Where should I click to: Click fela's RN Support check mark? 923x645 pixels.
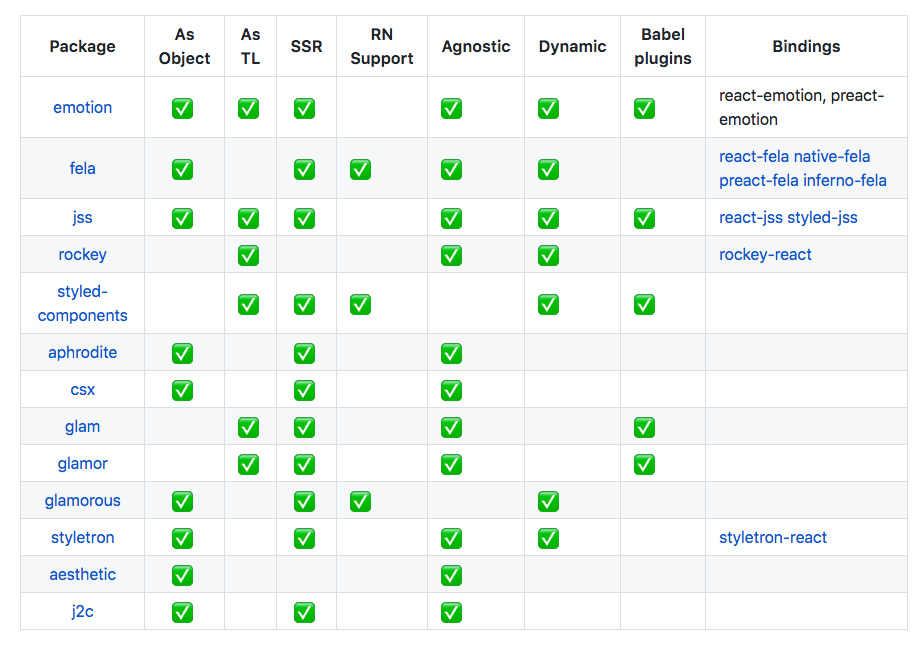(360, 169)
